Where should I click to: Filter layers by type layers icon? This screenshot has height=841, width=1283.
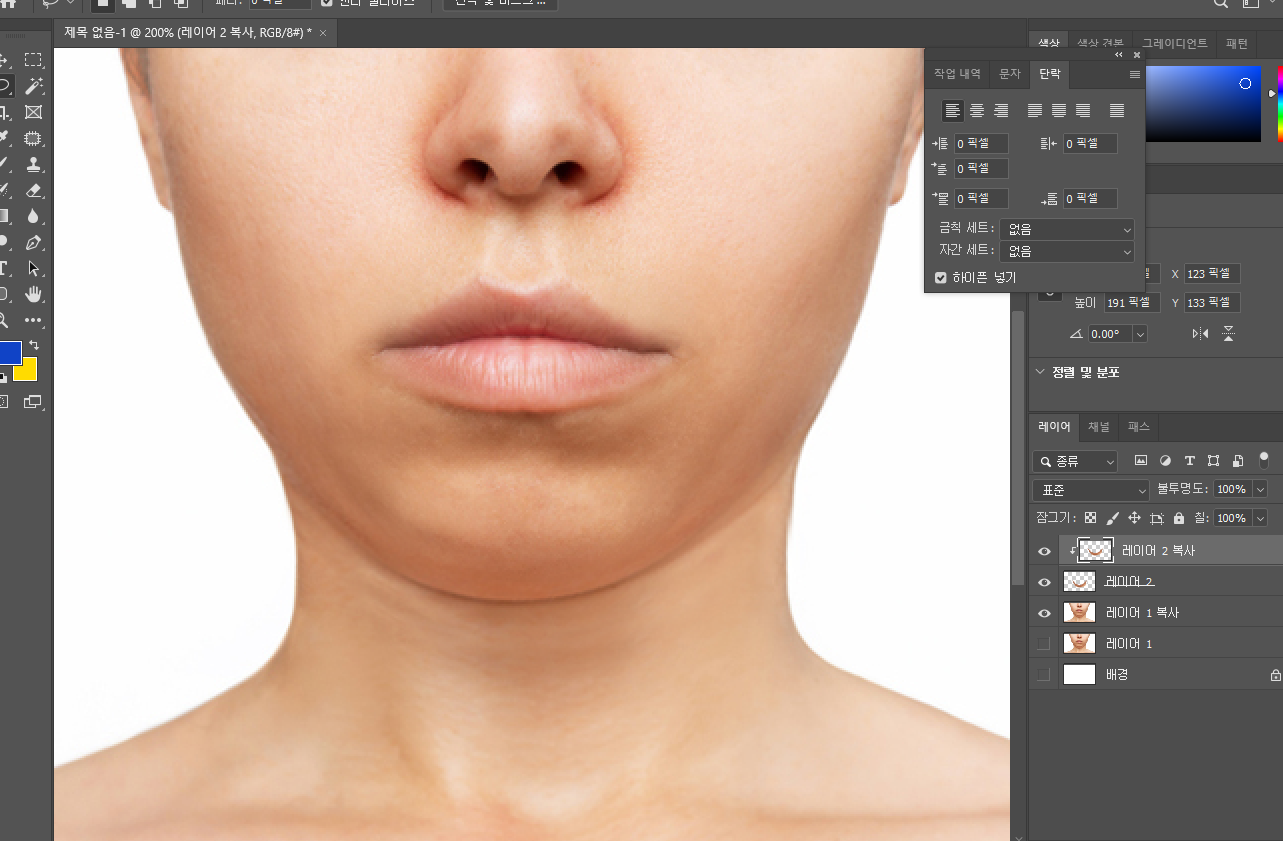pyautogui.click(x=1189, y=461)
